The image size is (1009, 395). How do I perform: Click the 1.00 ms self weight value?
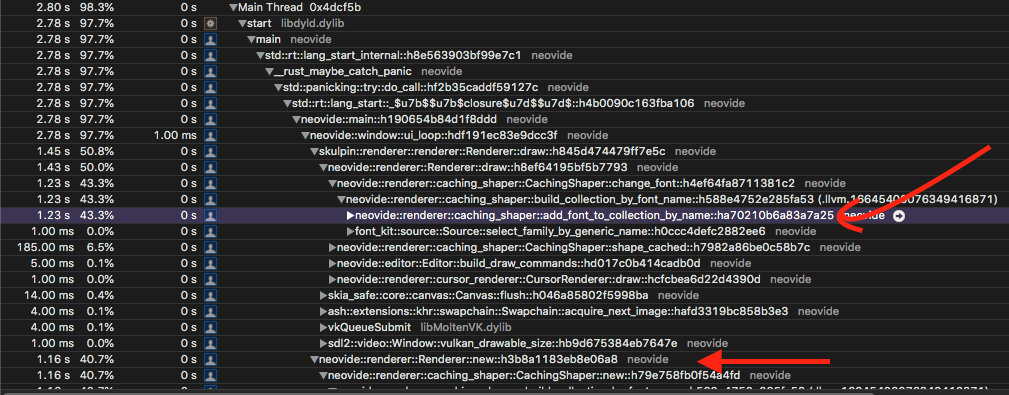tap(176, 136)
